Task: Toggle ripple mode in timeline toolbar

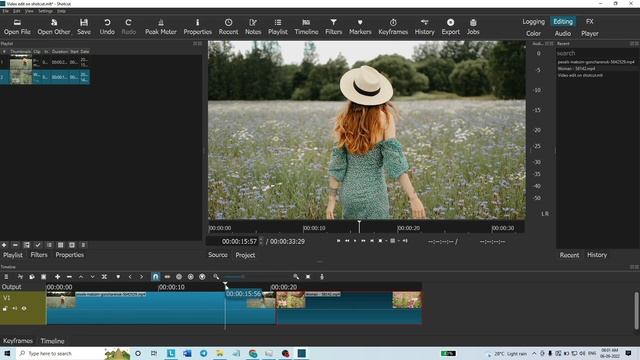Action: click(x=179, y=277)
